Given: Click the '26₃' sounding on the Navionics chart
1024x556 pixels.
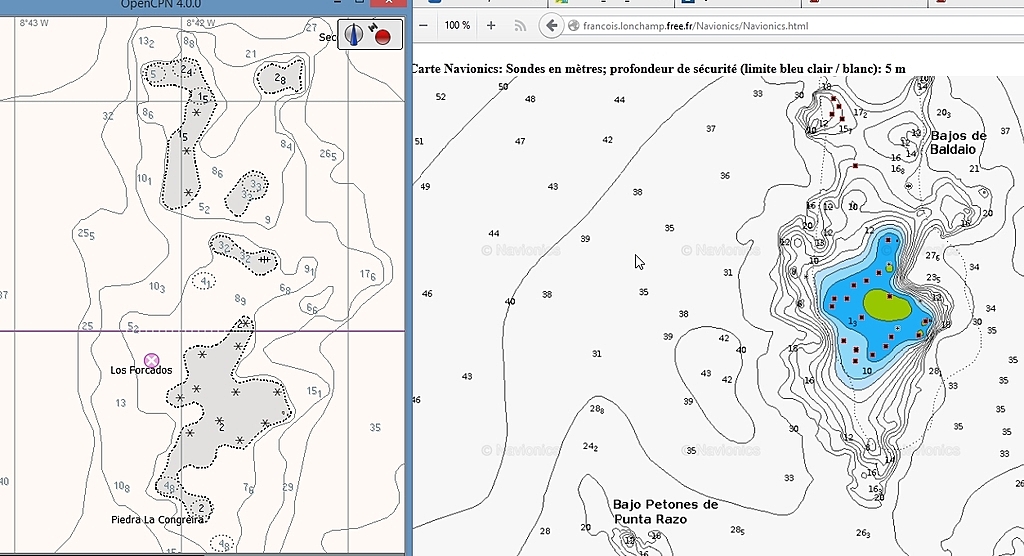Looking at the screenshot, I should coord(863,533).
